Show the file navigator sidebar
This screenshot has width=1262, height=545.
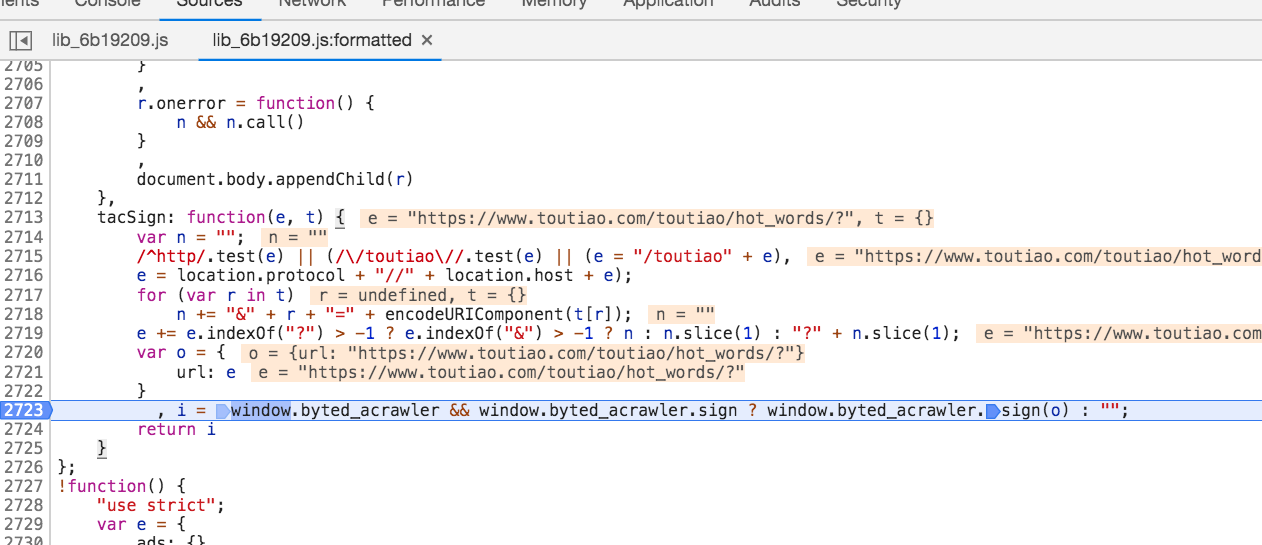click(x=21, y=40)
